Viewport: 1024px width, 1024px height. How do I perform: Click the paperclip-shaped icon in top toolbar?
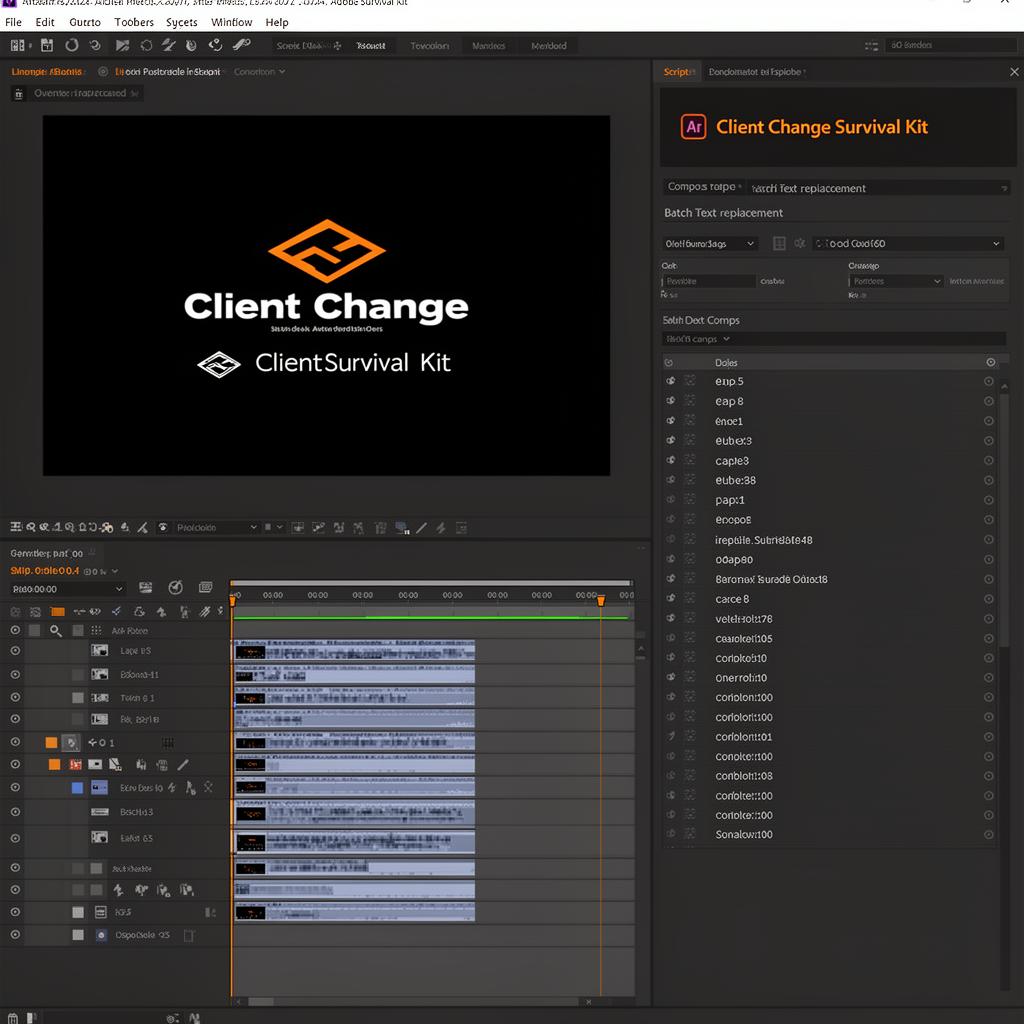241,45
